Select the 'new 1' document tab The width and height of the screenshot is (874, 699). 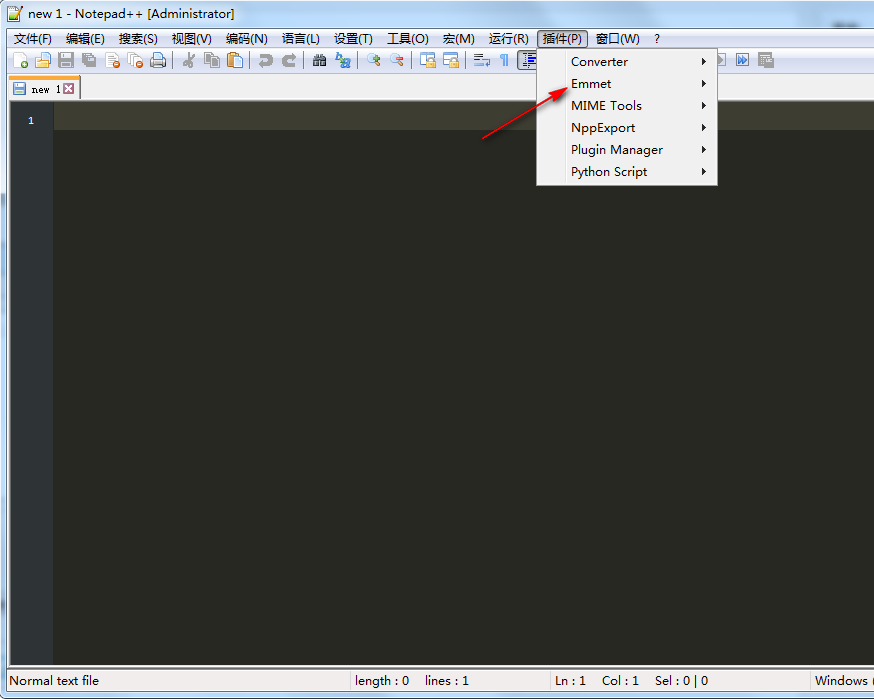tap(45, 89)
